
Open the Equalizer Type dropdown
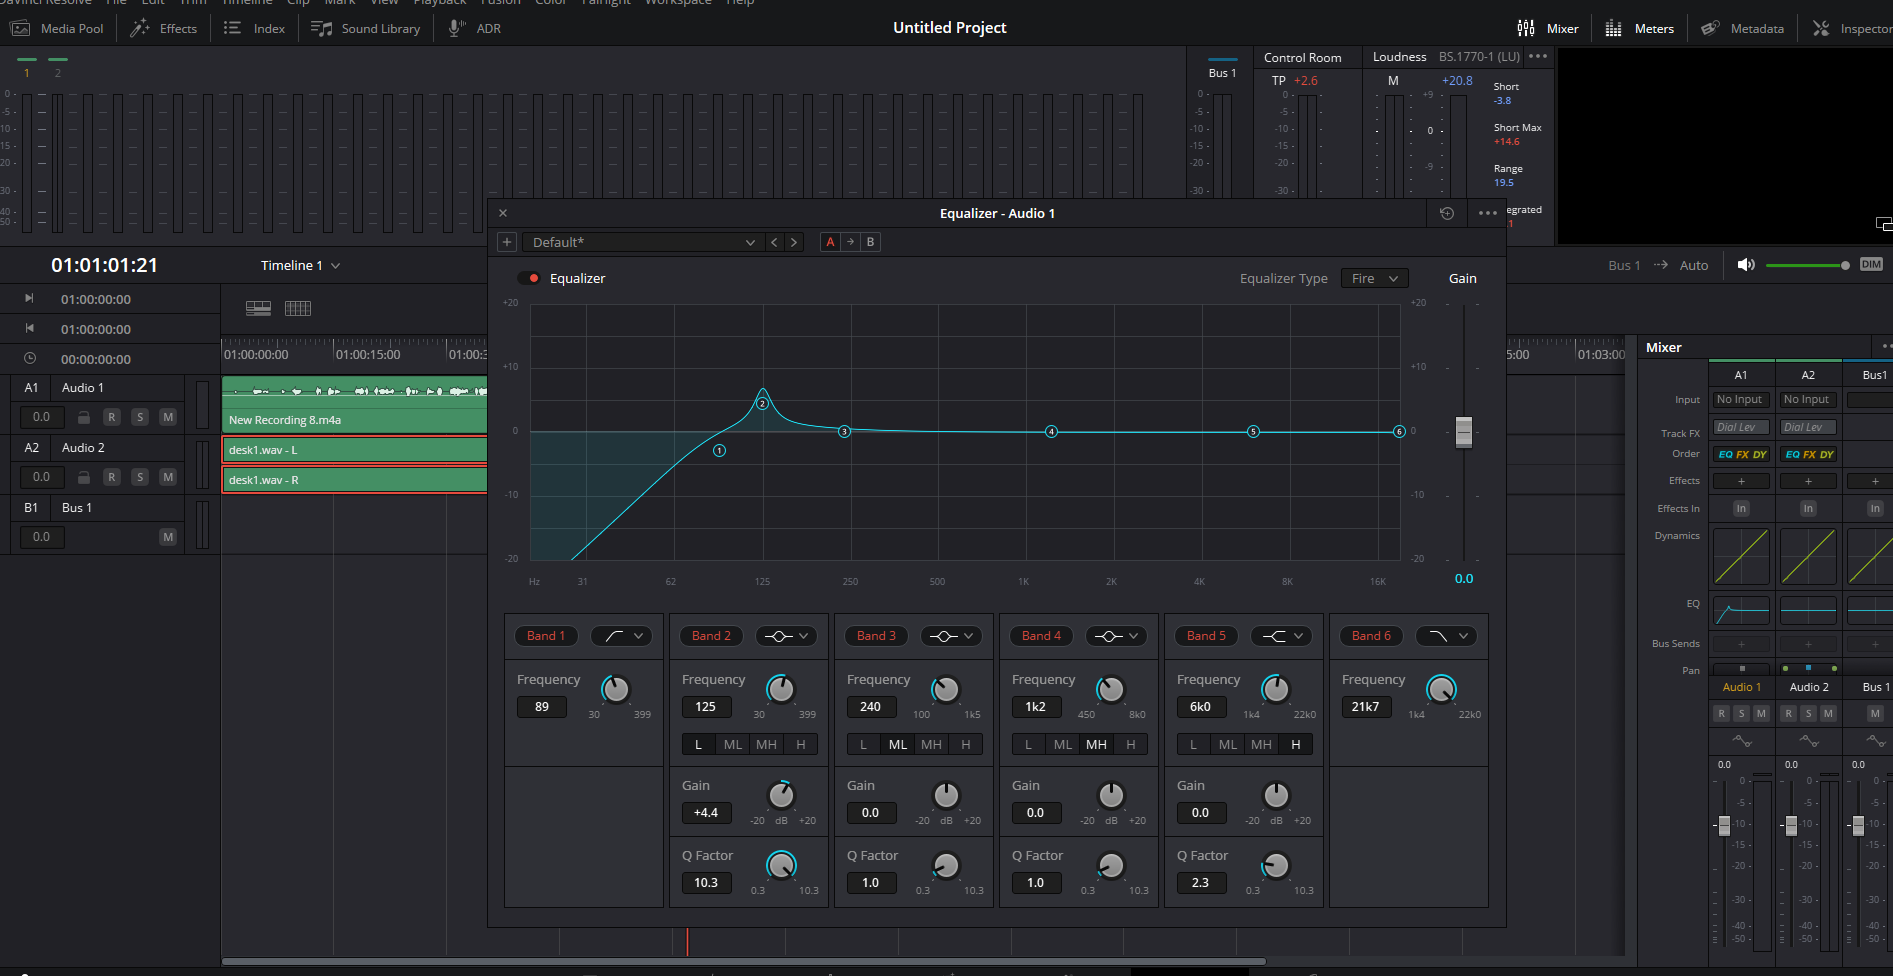coord(1374,279)
